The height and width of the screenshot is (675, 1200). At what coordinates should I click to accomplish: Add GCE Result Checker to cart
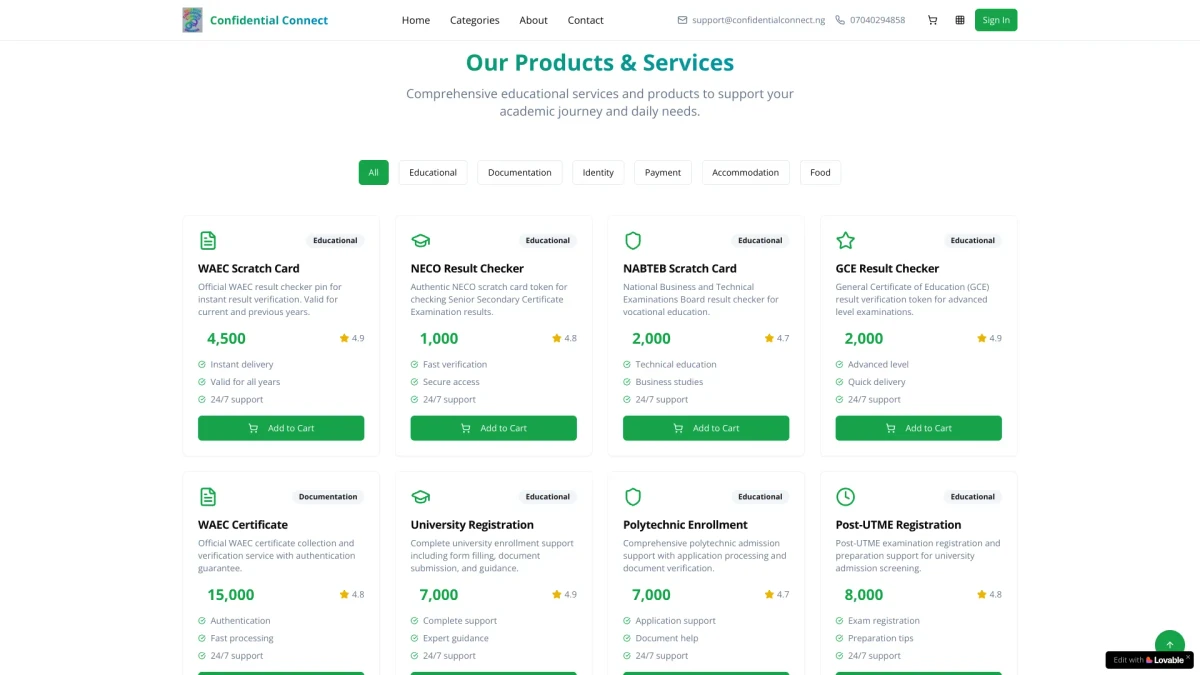[x=918, y=428]
